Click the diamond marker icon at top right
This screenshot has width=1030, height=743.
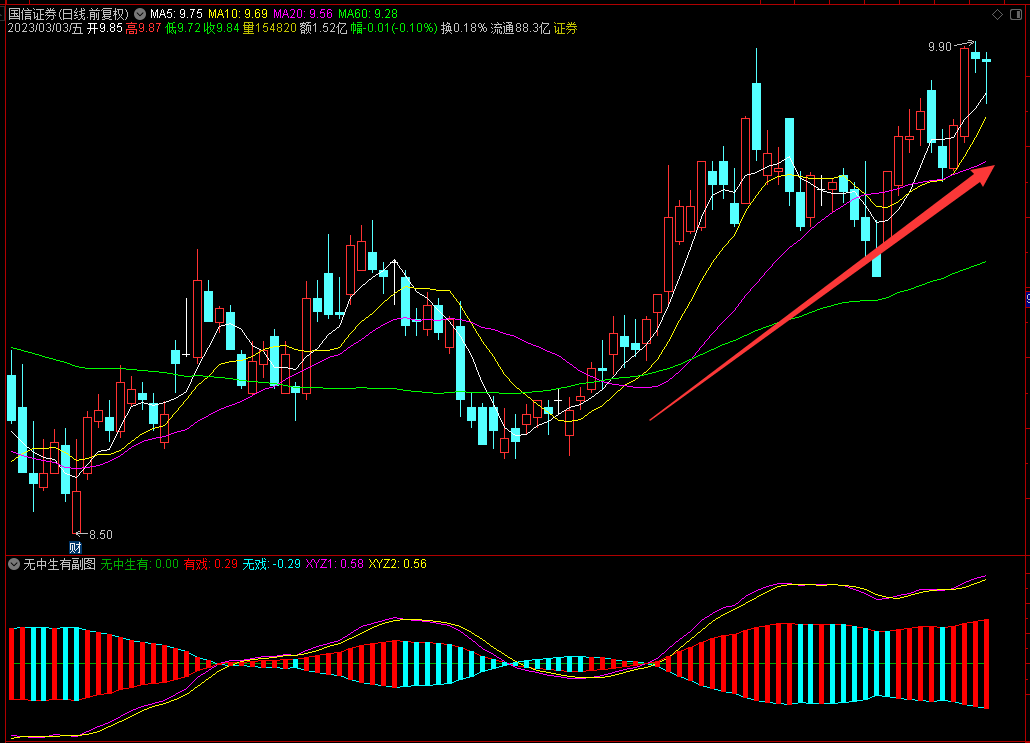click(997, 14)
